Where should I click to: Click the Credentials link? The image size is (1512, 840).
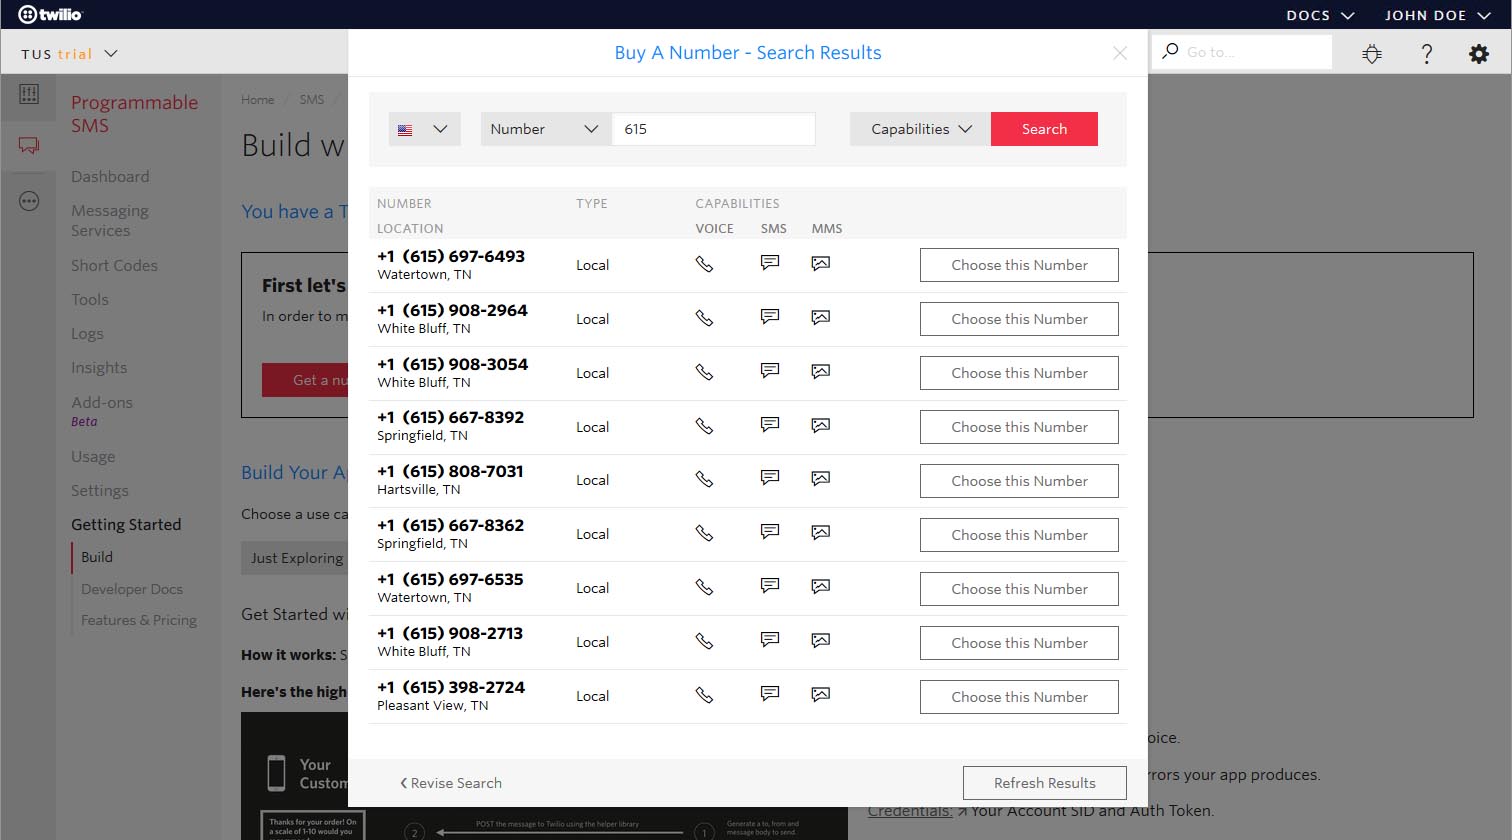pyautogui.click(x=910, y=811)
